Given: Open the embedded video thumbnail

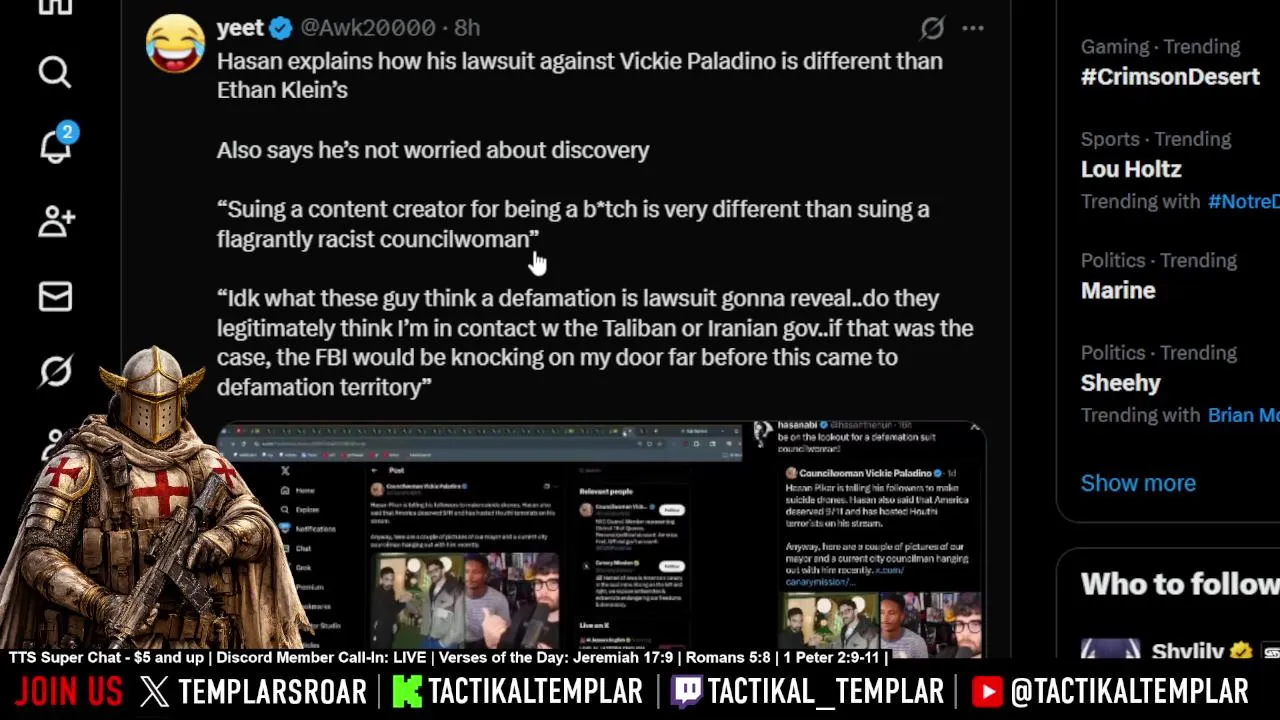Looking at the screenshot, I should coord(601,538).
